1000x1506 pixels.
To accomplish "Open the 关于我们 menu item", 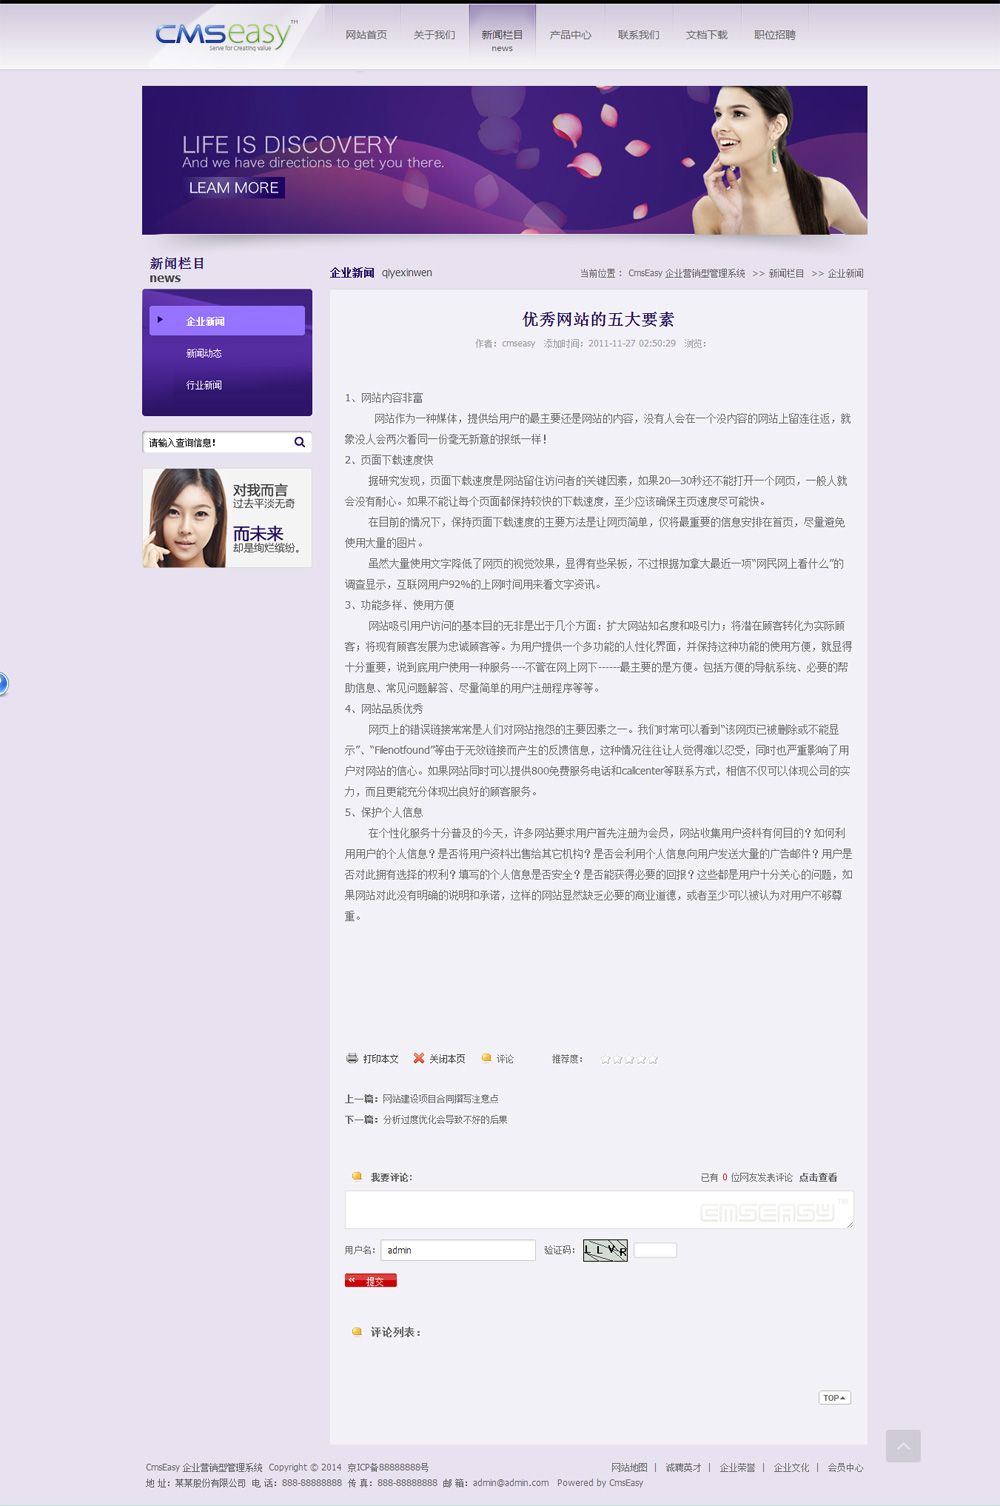I will coord(434,35).
